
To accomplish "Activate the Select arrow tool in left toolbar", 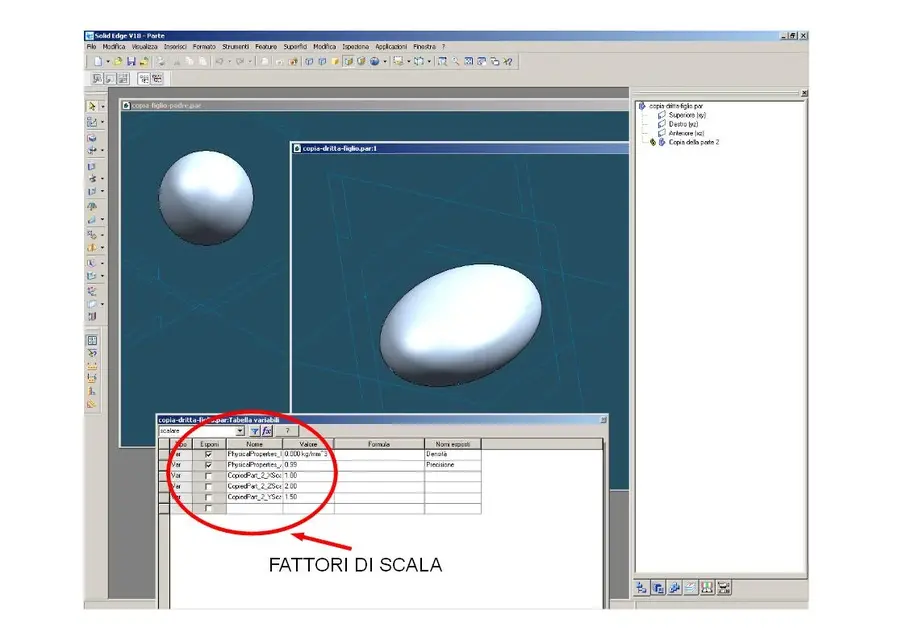I will (x=92, y=107).
